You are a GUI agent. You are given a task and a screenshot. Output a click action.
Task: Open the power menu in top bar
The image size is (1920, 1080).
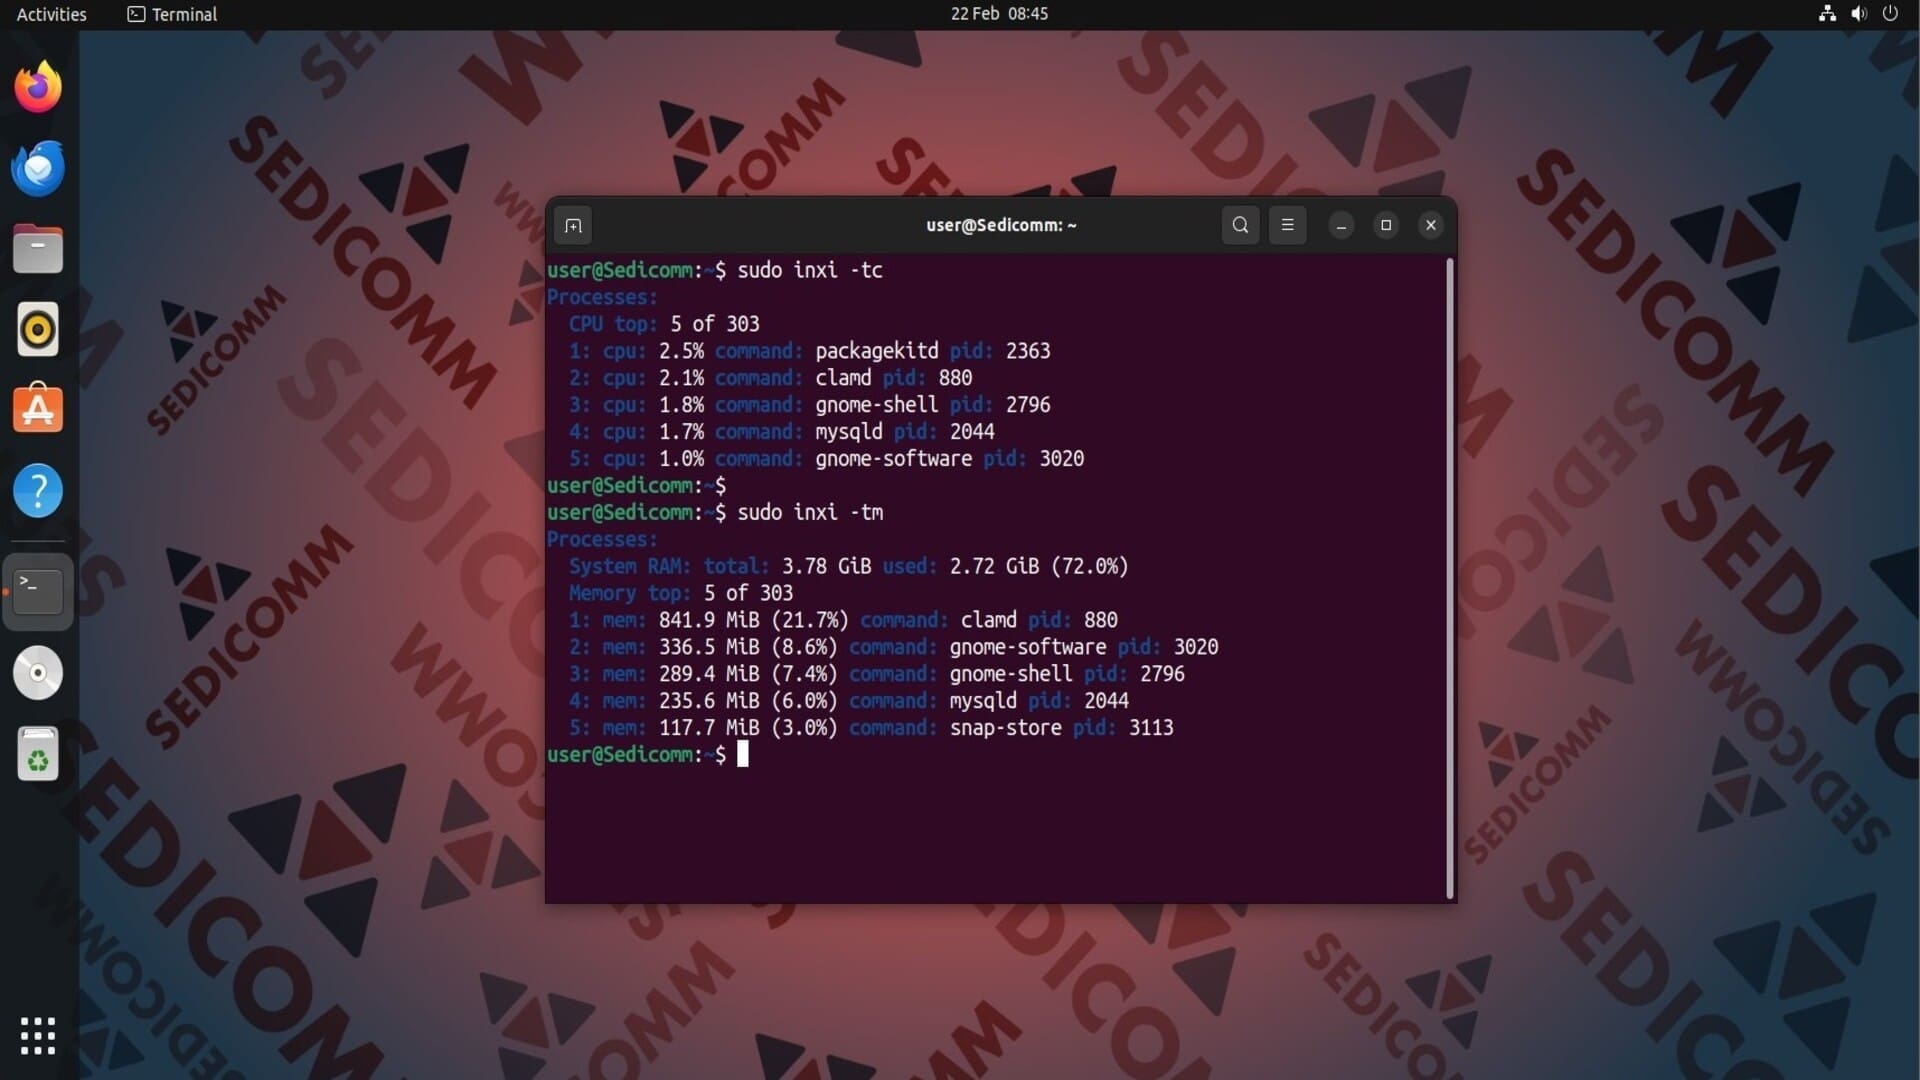pyautogui.click(x=1890, y=14)
